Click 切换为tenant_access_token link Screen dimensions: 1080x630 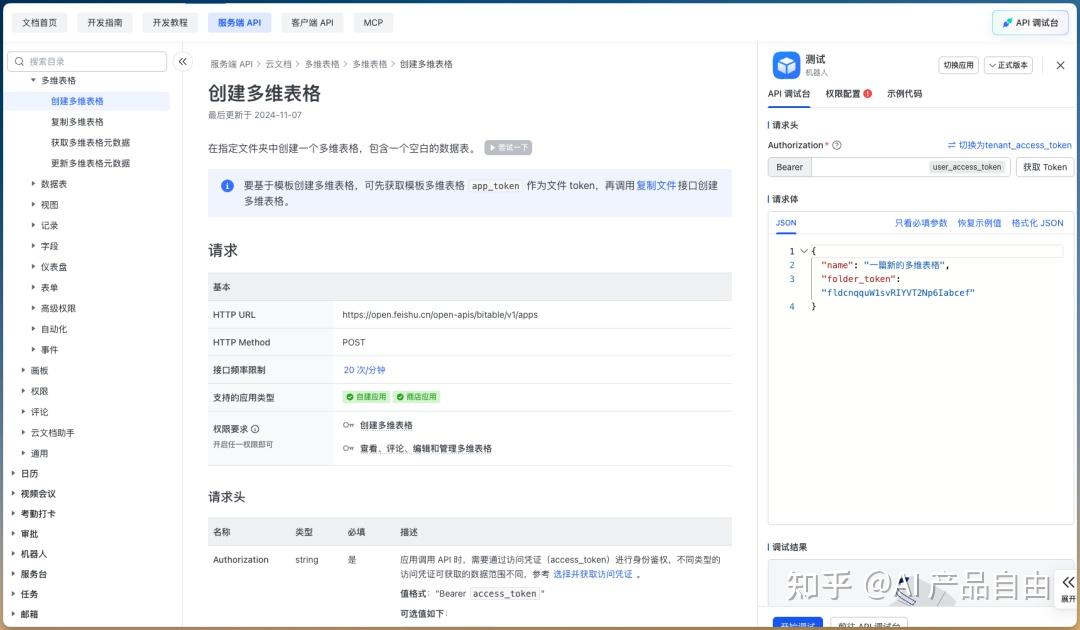point(1015,145)
